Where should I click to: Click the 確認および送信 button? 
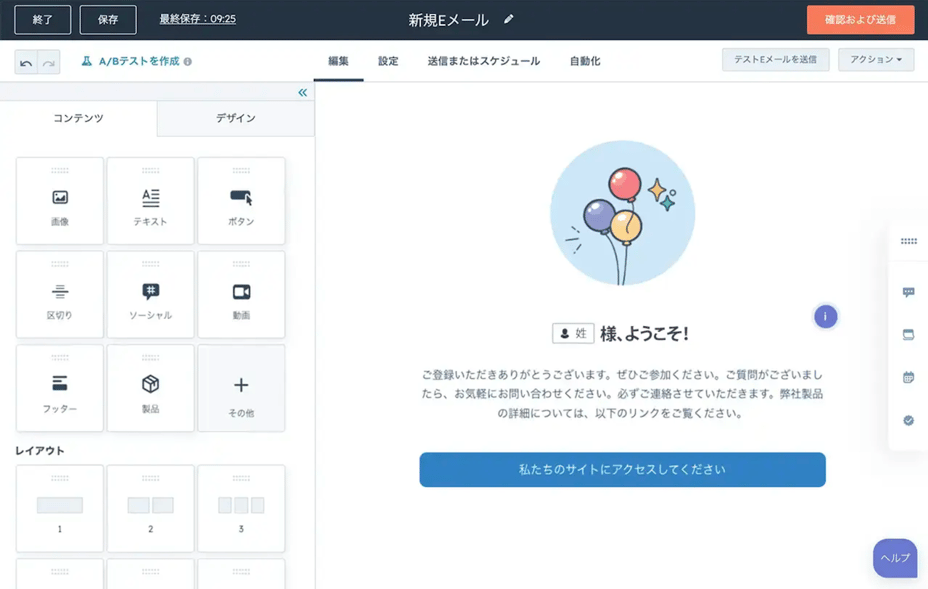[860, 18]
